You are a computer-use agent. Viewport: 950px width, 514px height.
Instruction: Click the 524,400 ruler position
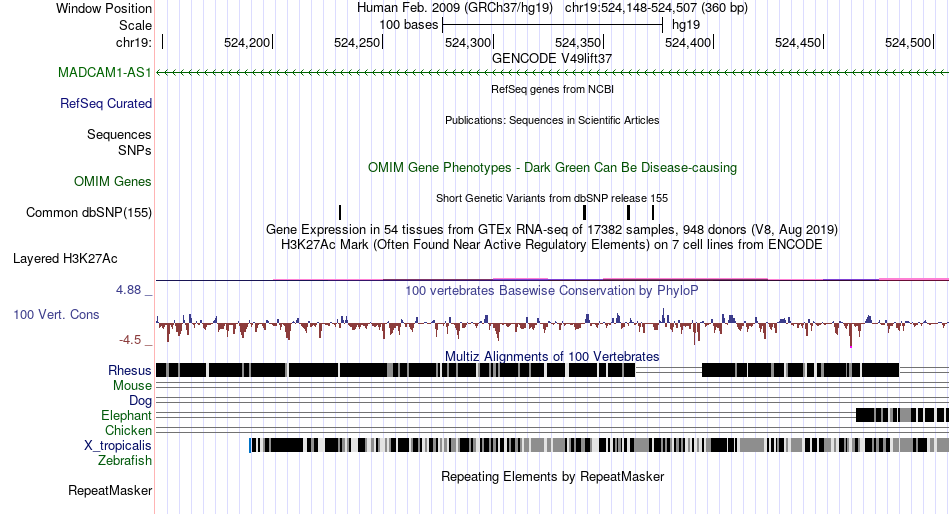coord(688,42)
